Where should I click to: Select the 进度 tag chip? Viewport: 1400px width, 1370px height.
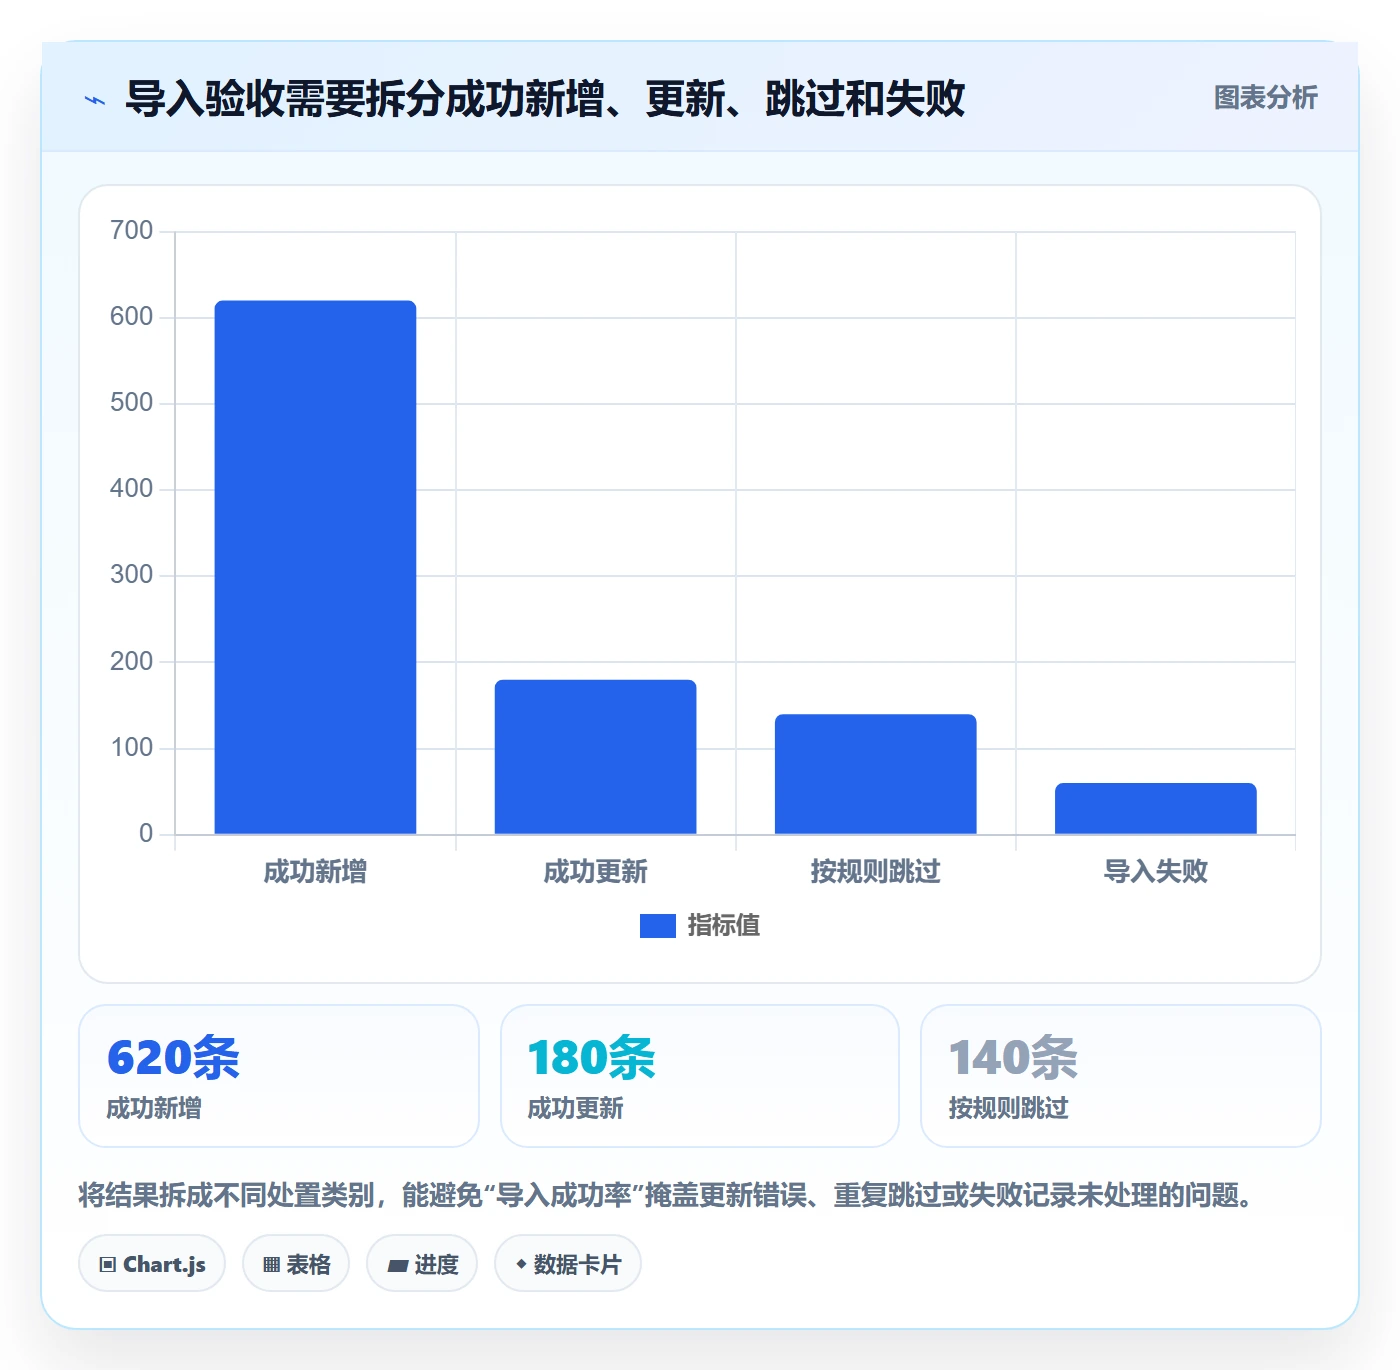pyautogui.click(x=422, y=1264)
